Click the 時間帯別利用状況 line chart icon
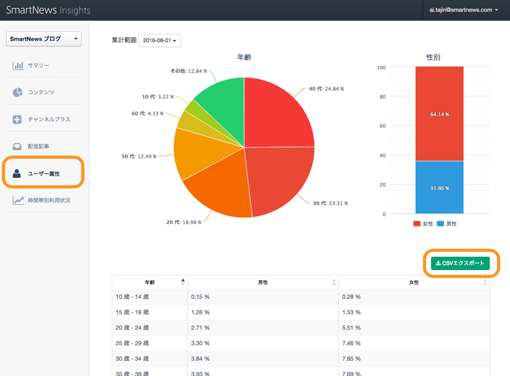The image size is (510, 376). pos(18,200)
